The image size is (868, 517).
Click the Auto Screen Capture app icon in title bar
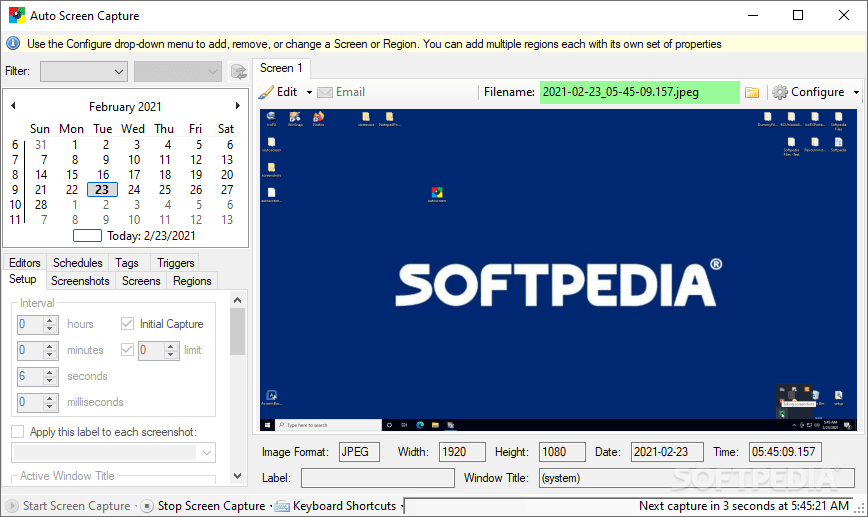pos(17,15)
